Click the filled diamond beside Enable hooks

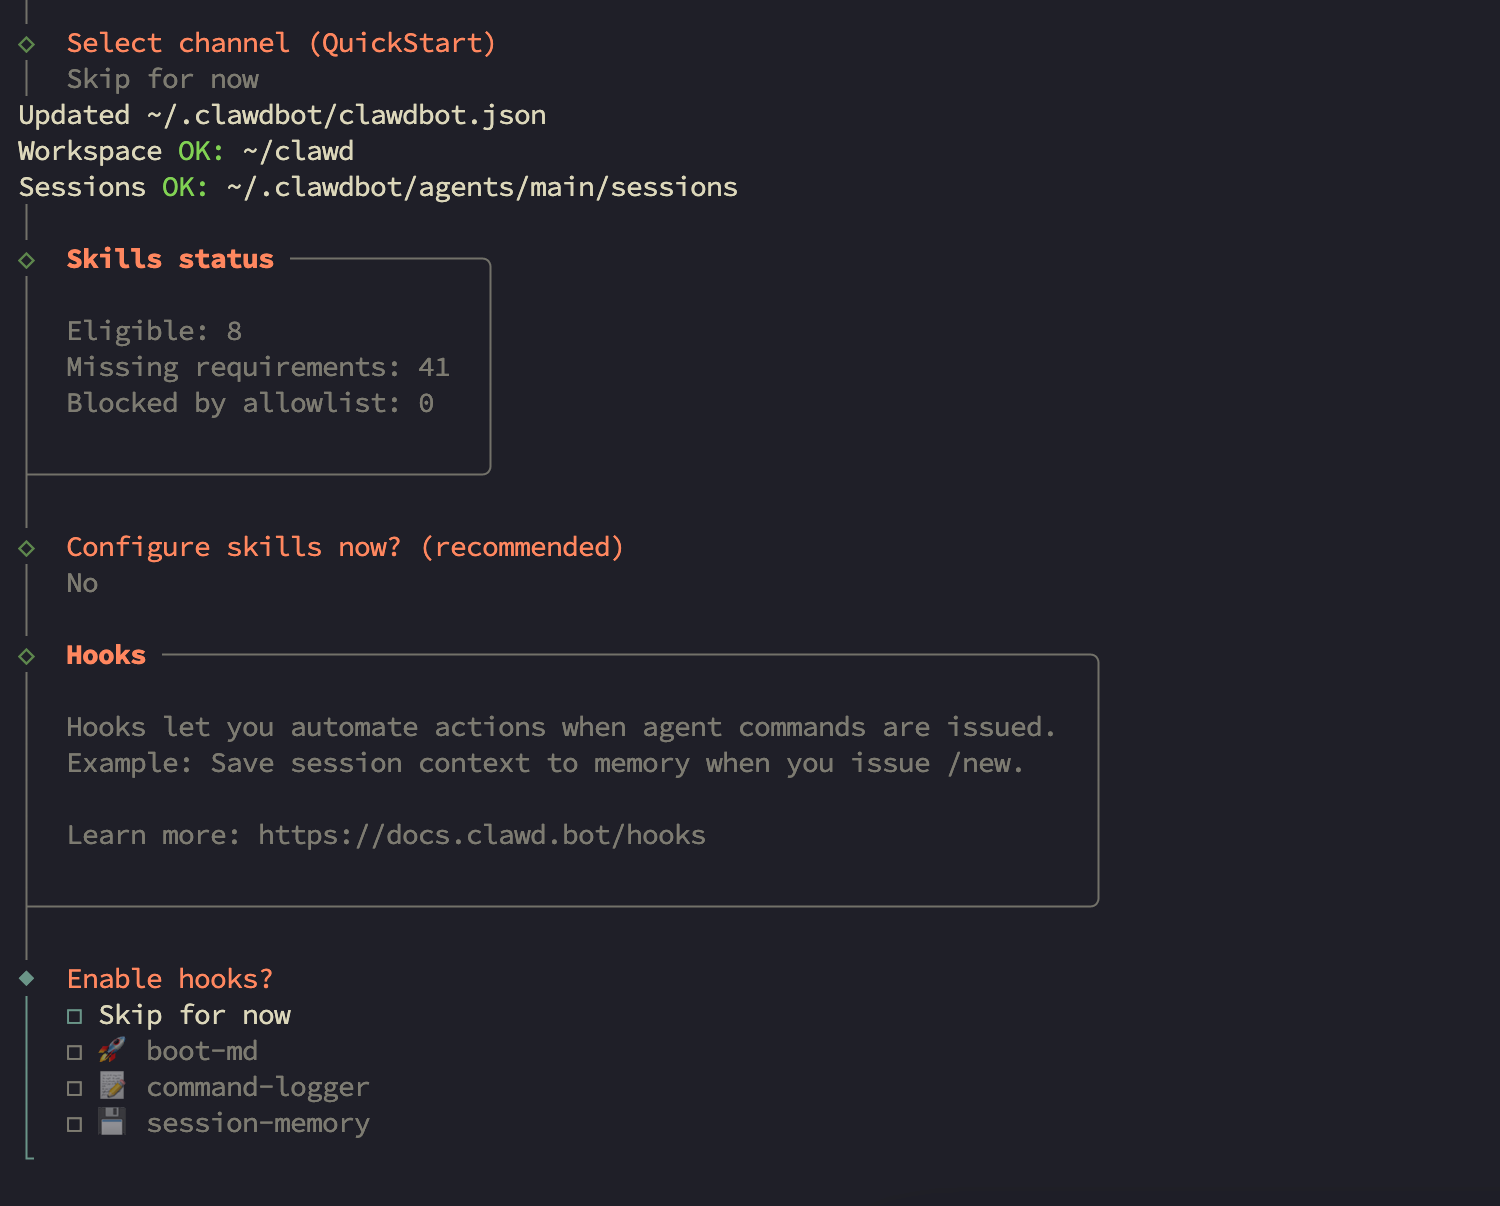point(27,978)
